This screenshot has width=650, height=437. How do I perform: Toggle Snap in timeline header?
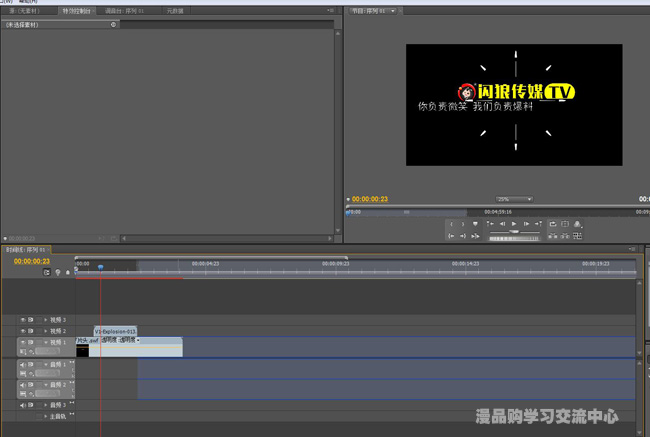[x=47, y=272]
